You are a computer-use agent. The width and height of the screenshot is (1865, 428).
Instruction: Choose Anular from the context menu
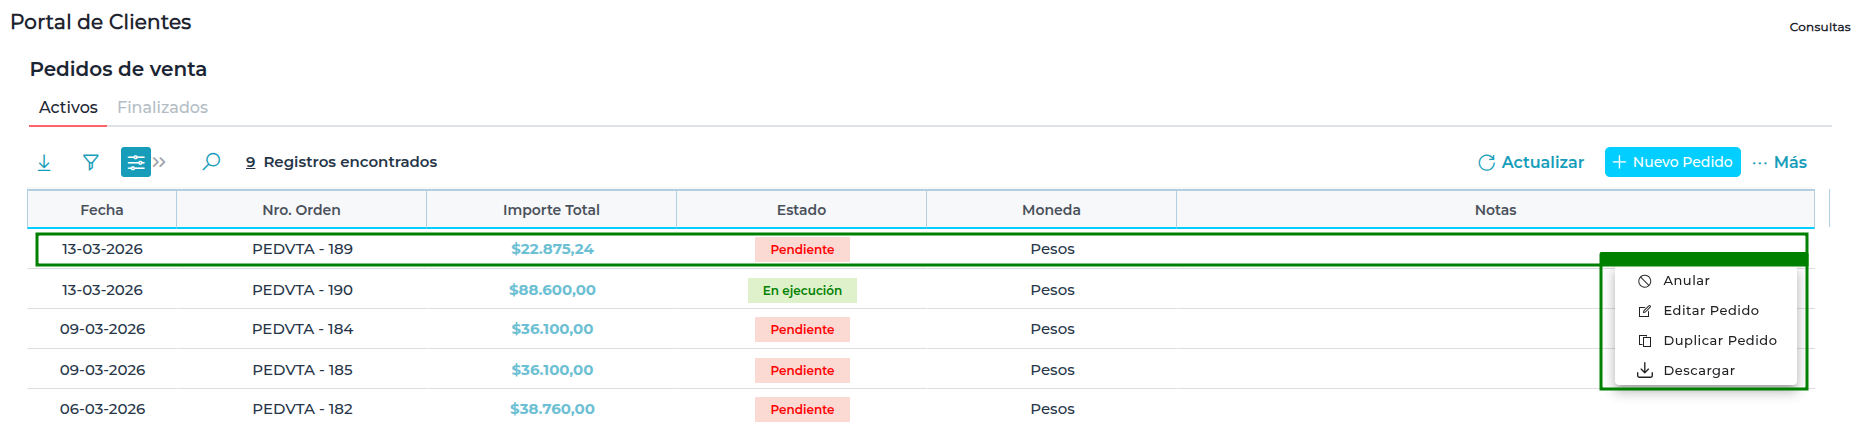tap(1686, 281)
